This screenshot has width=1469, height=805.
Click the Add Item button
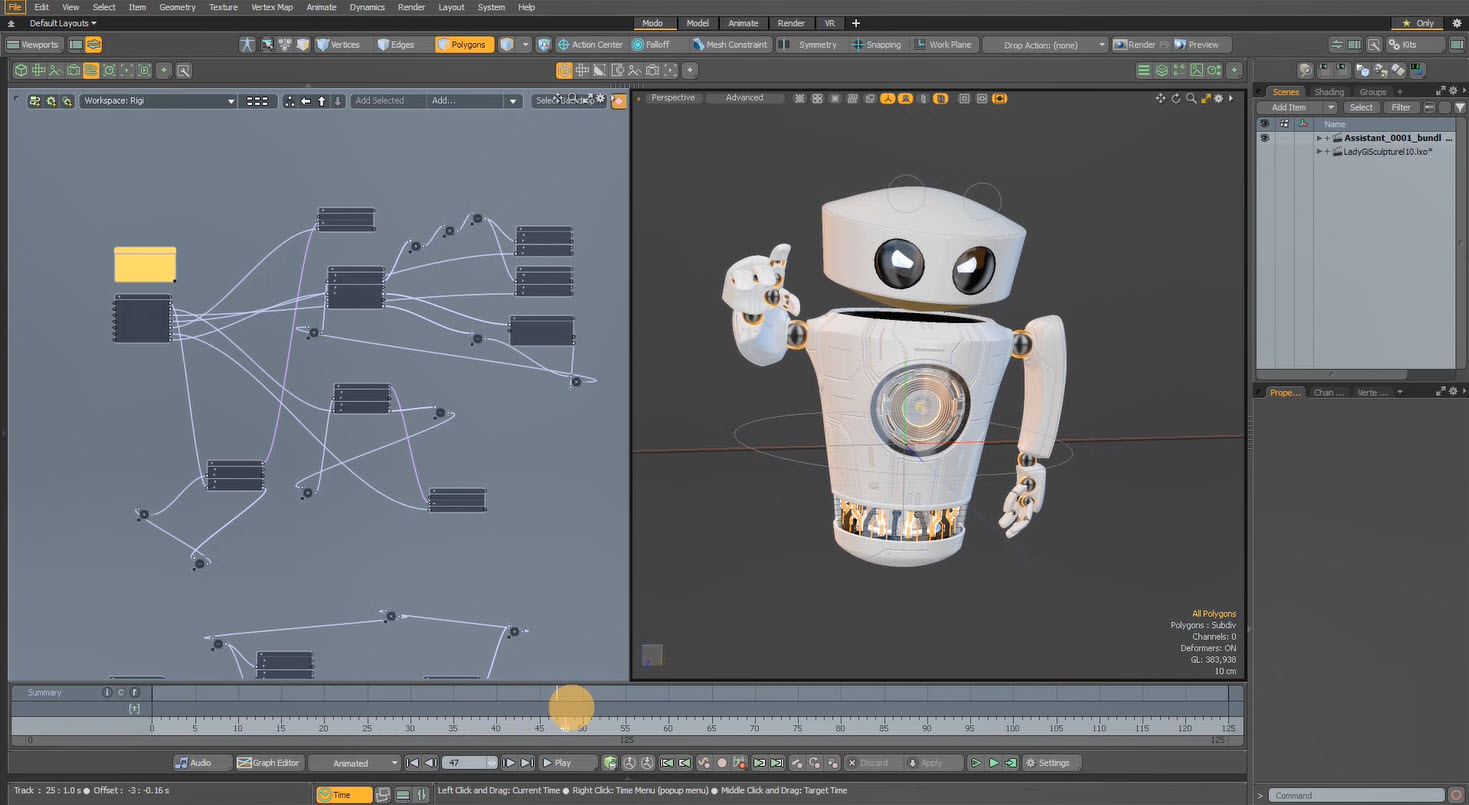[1289, 107]
